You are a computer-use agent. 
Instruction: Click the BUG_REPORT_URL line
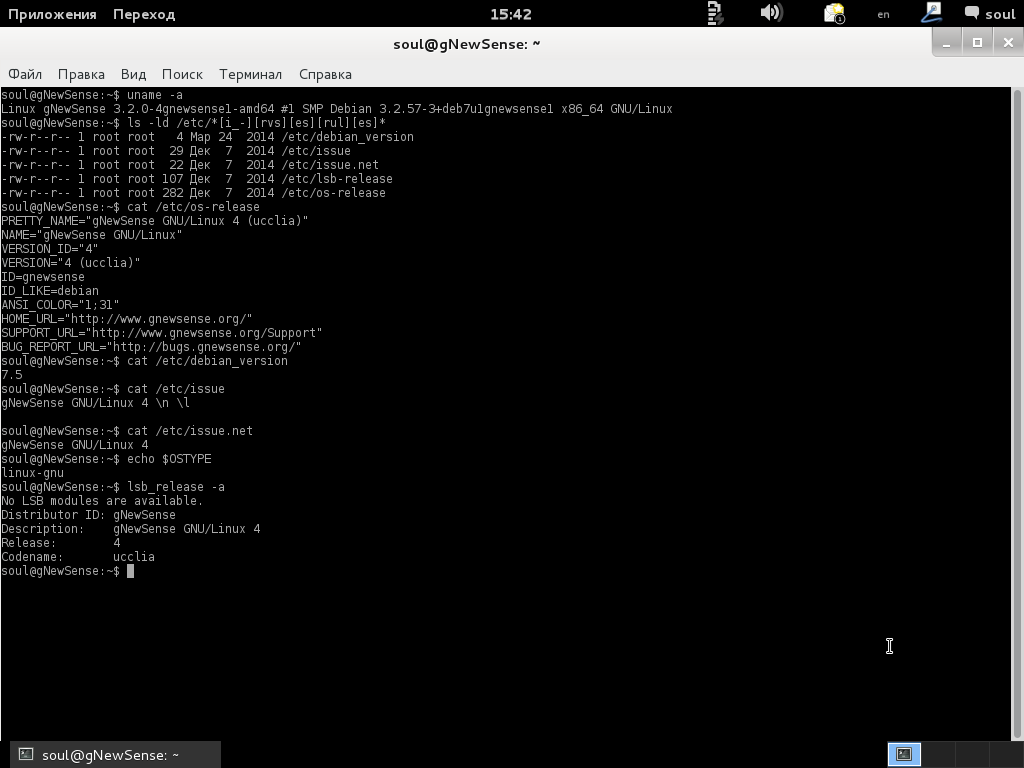[x=152, y=347]
